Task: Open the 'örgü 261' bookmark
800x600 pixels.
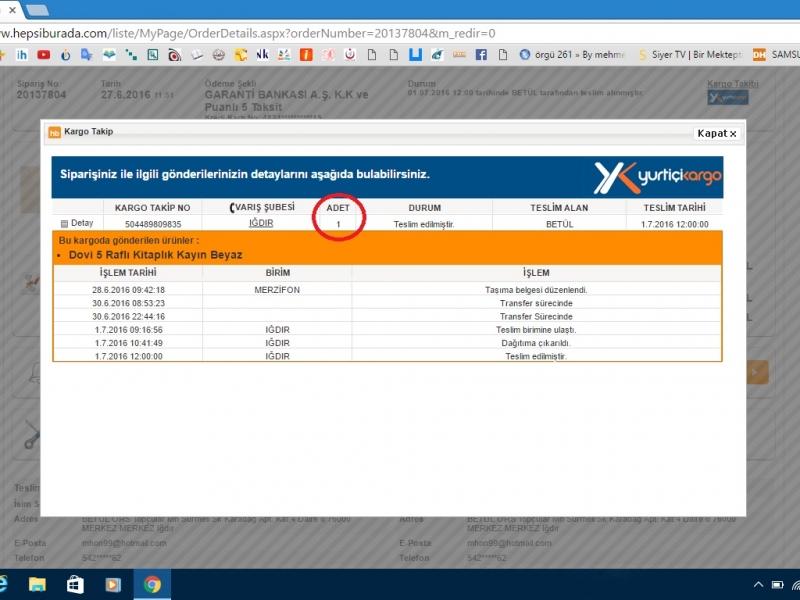Action: [572, 55]
